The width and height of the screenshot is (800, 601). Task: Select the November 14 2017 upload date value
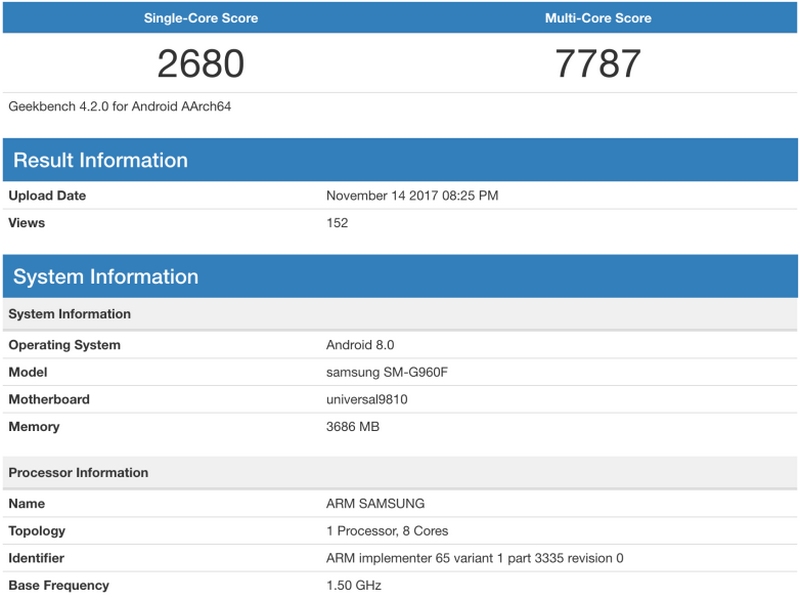(412, 196)
